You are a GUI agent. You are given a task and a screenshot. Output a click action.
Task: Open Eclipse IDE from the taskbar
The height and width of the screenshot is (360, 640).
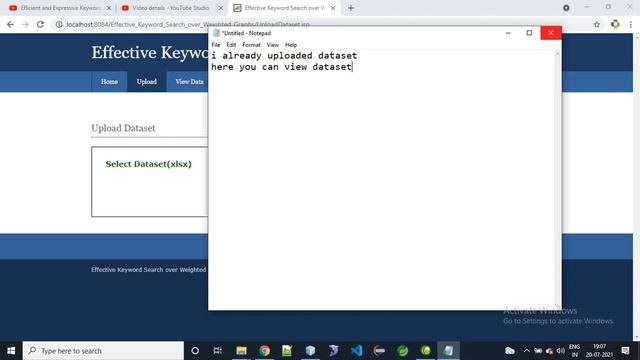379,351
